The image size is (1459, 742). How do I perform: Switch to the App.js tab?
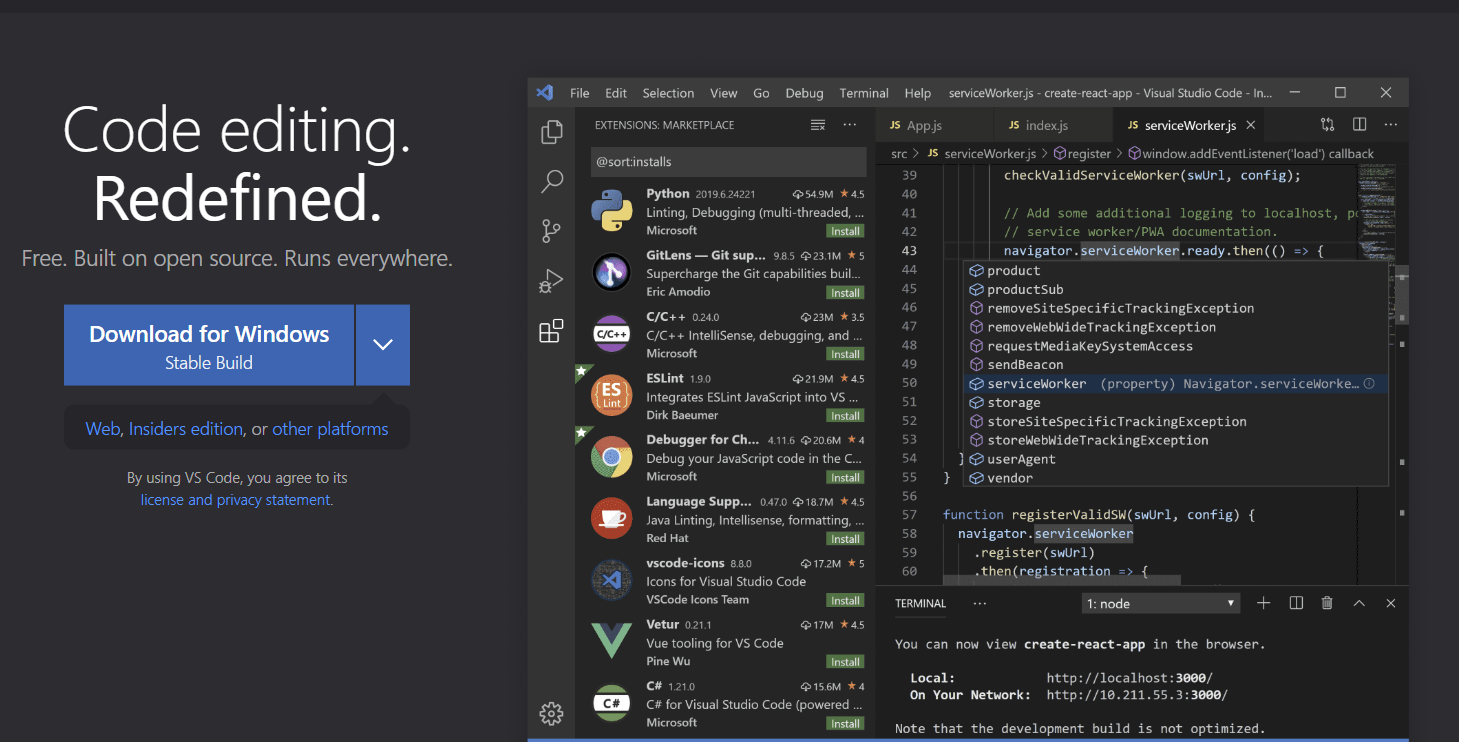point(935,125)
